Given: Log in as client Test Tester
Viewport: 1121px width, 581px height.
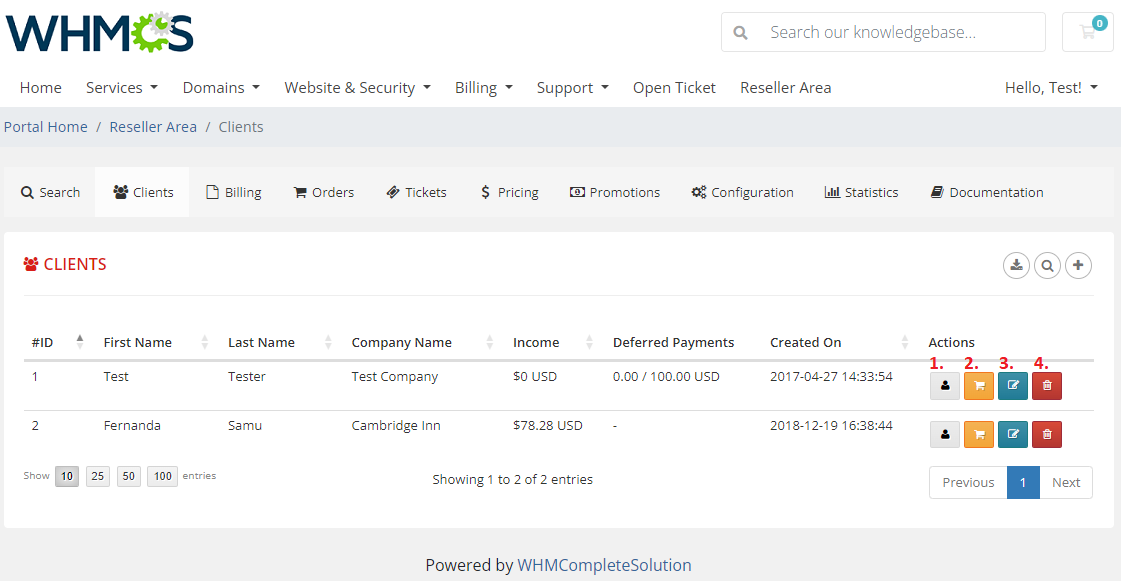Looking at the screenshot, I should tap(944, 386).
